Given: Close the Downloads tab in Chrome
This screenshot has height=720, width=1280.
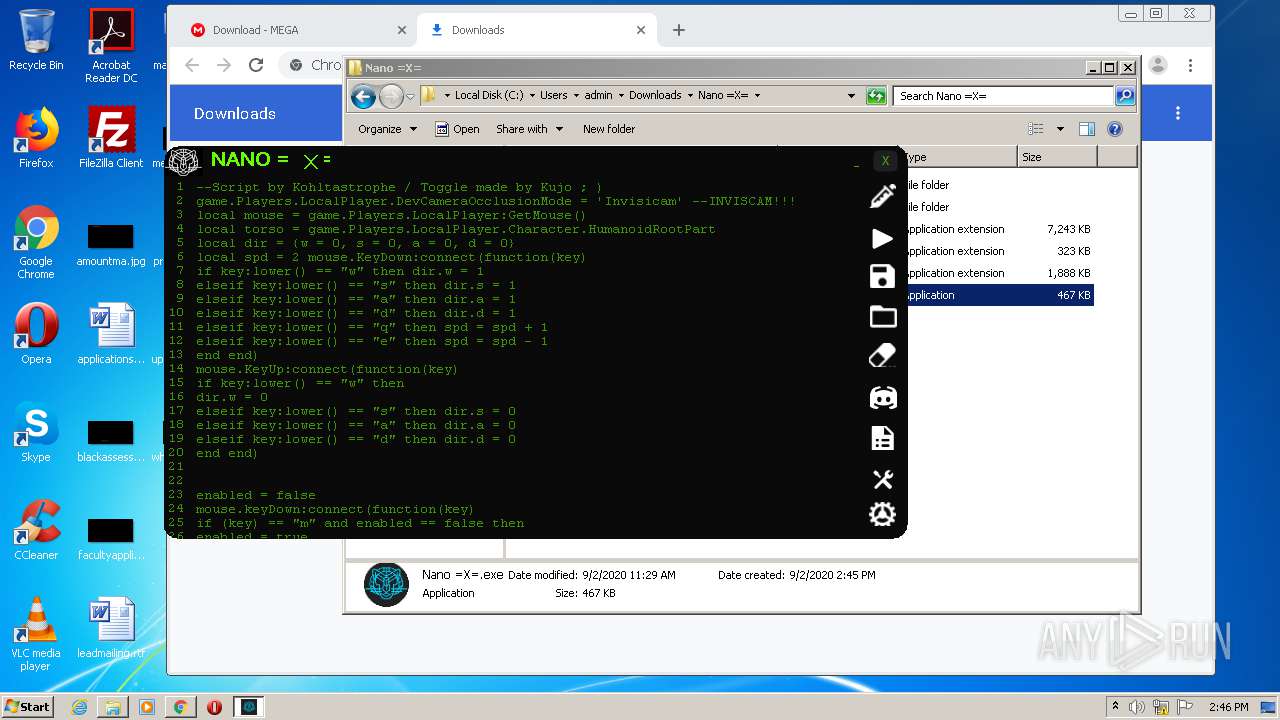Looking at the screenshot, I should [640, 30].
